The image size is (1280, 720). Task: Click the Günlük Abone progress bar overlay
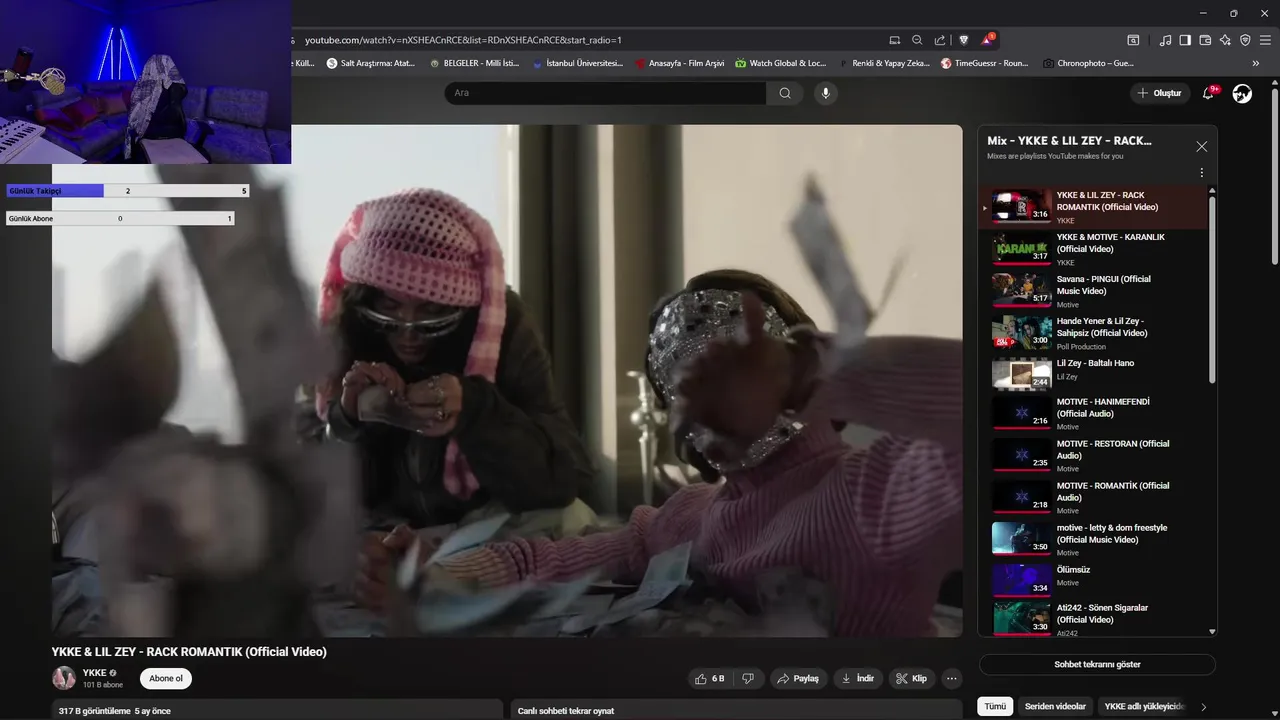coord(120,218)
